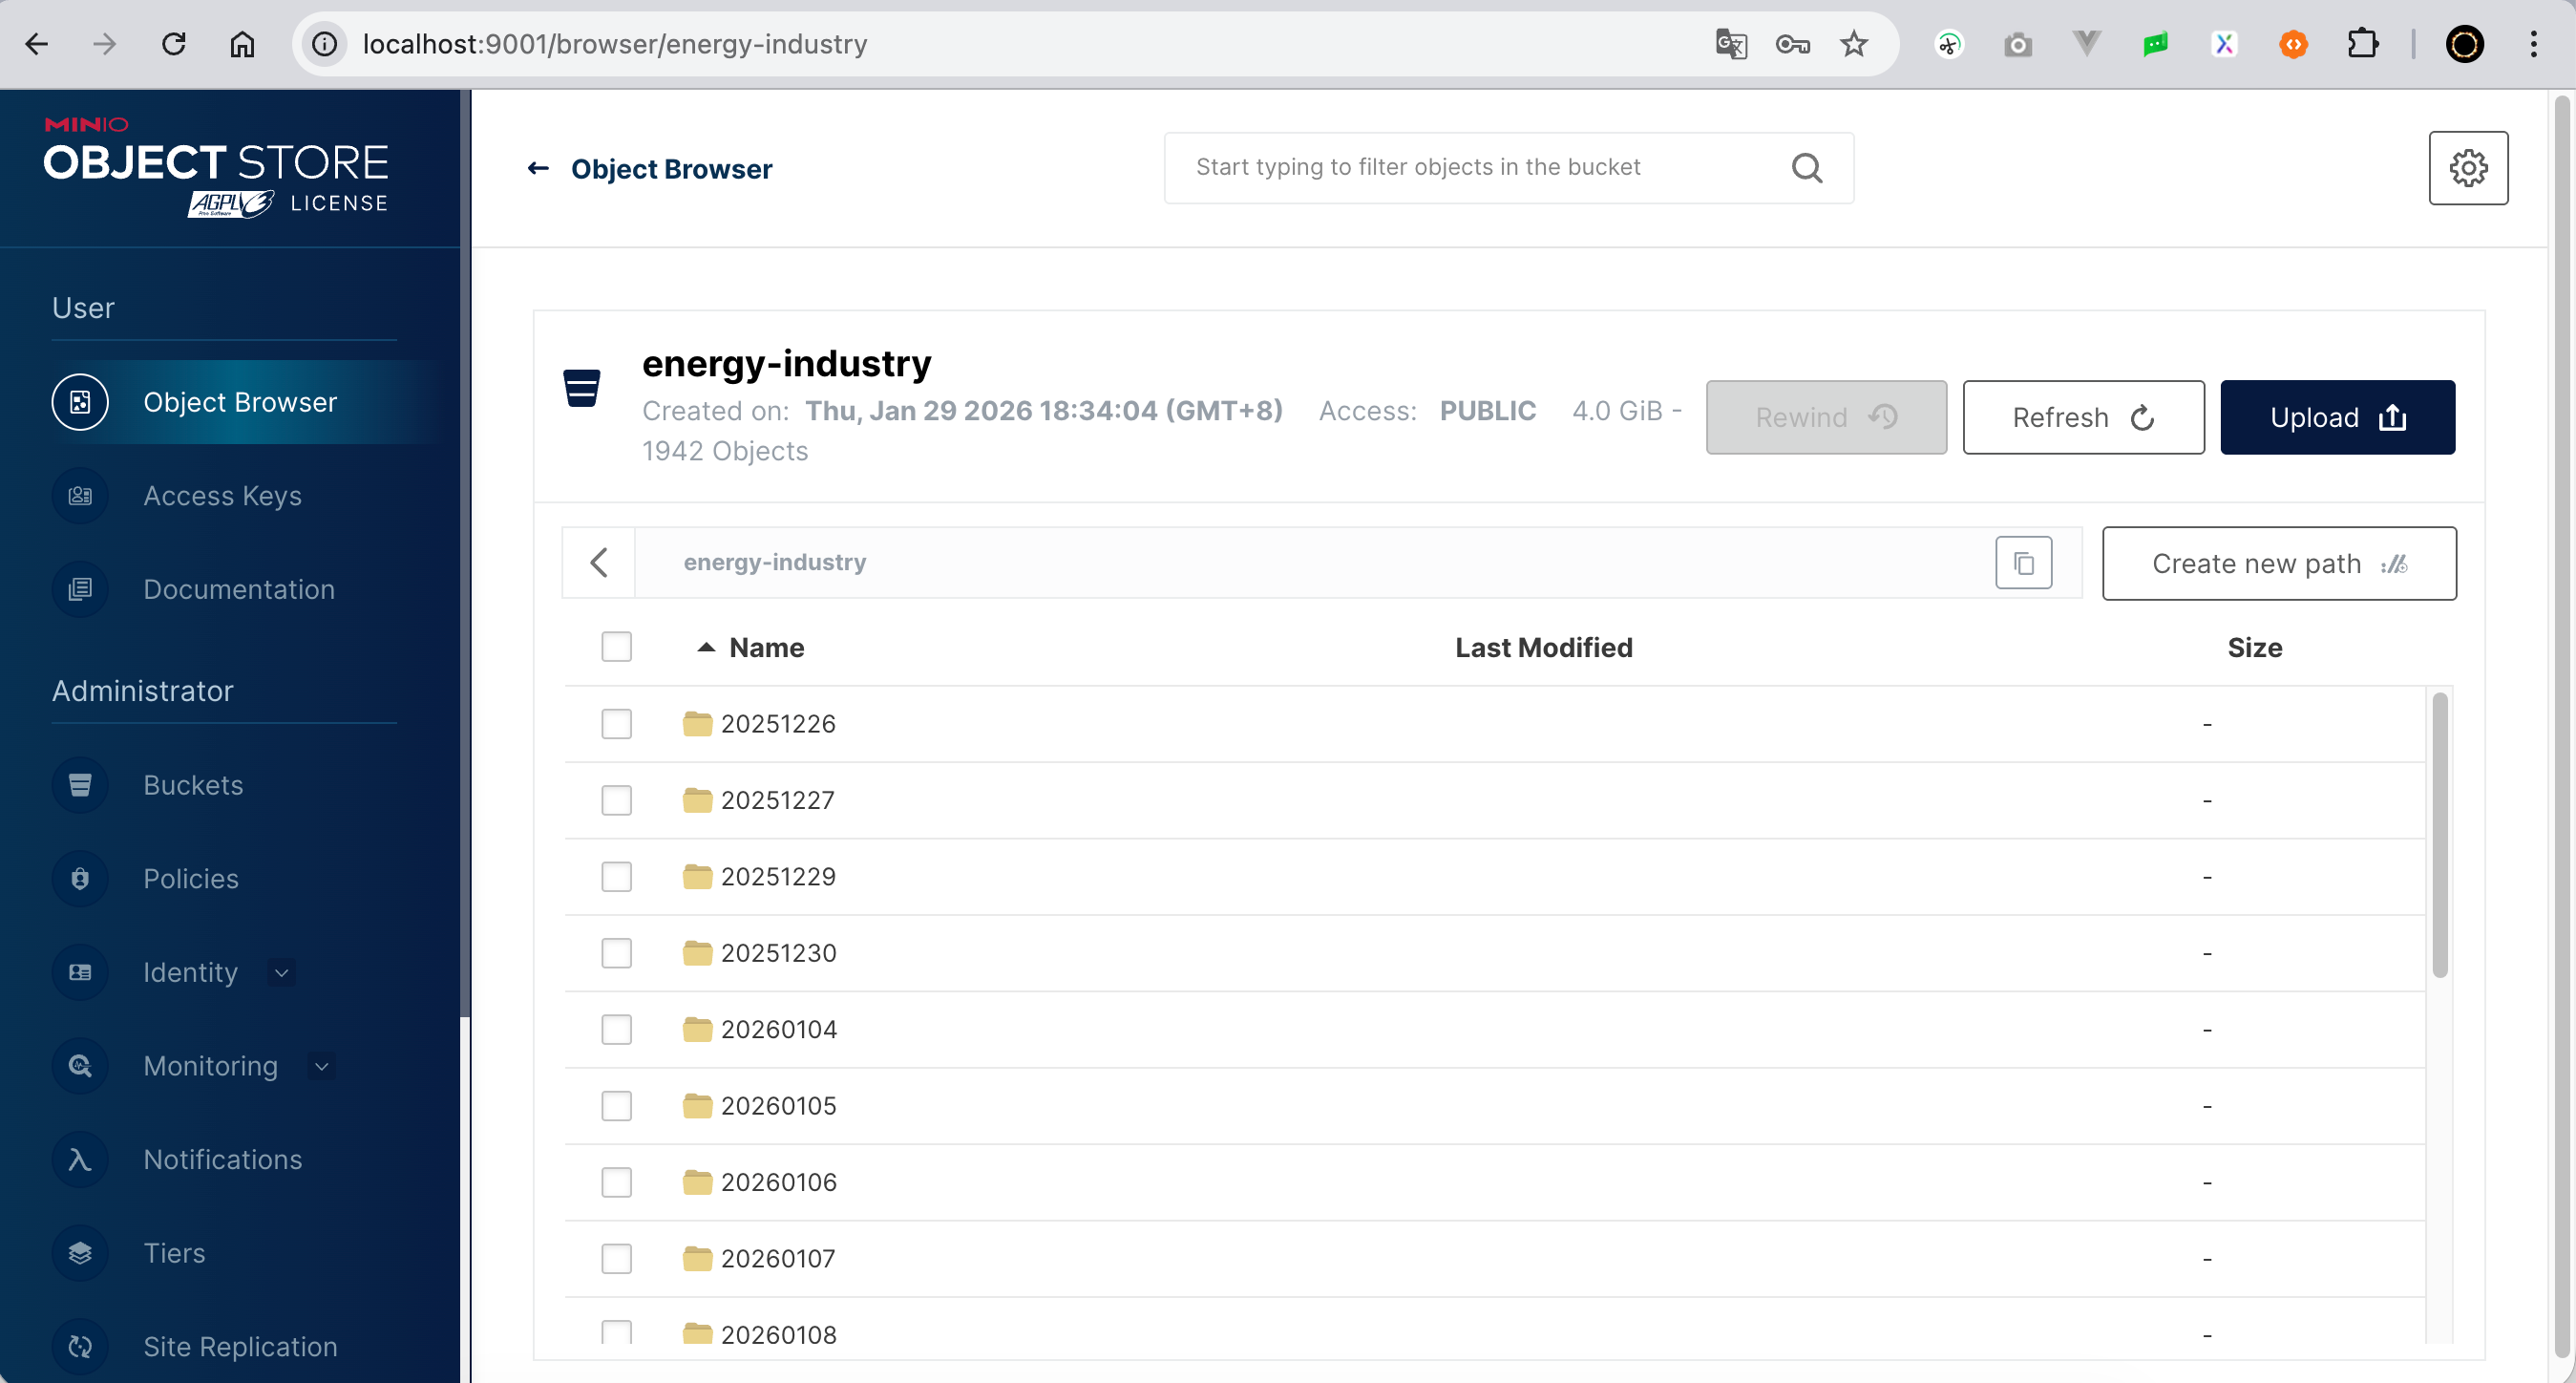Open Notifications lambda icon in sidebar
The image size is (2576, 1383).
point(80,1159)
